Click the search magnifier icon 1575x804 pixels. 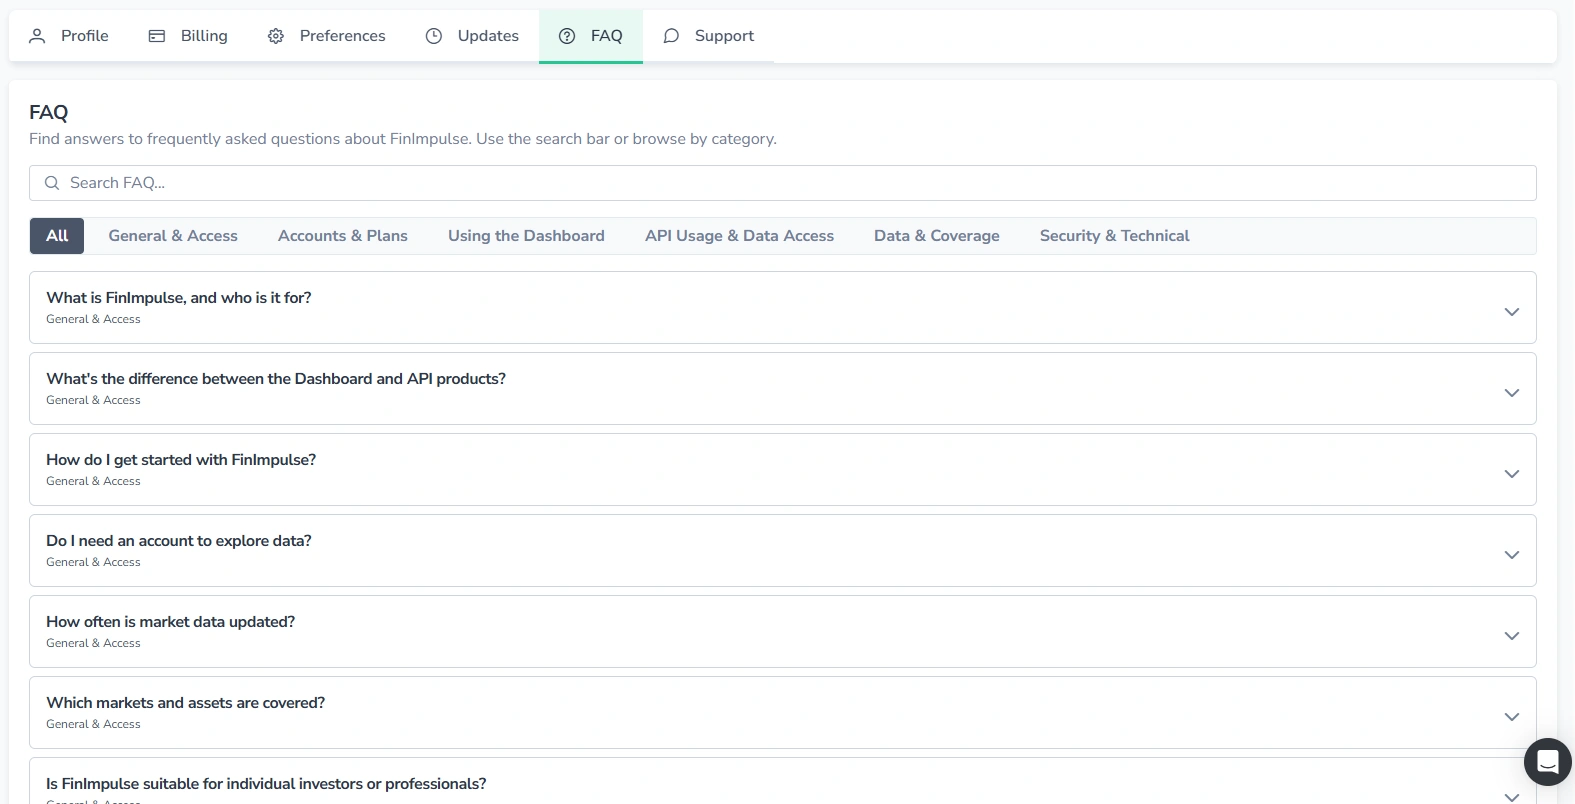pyautogui.click(x=52, y=183)
